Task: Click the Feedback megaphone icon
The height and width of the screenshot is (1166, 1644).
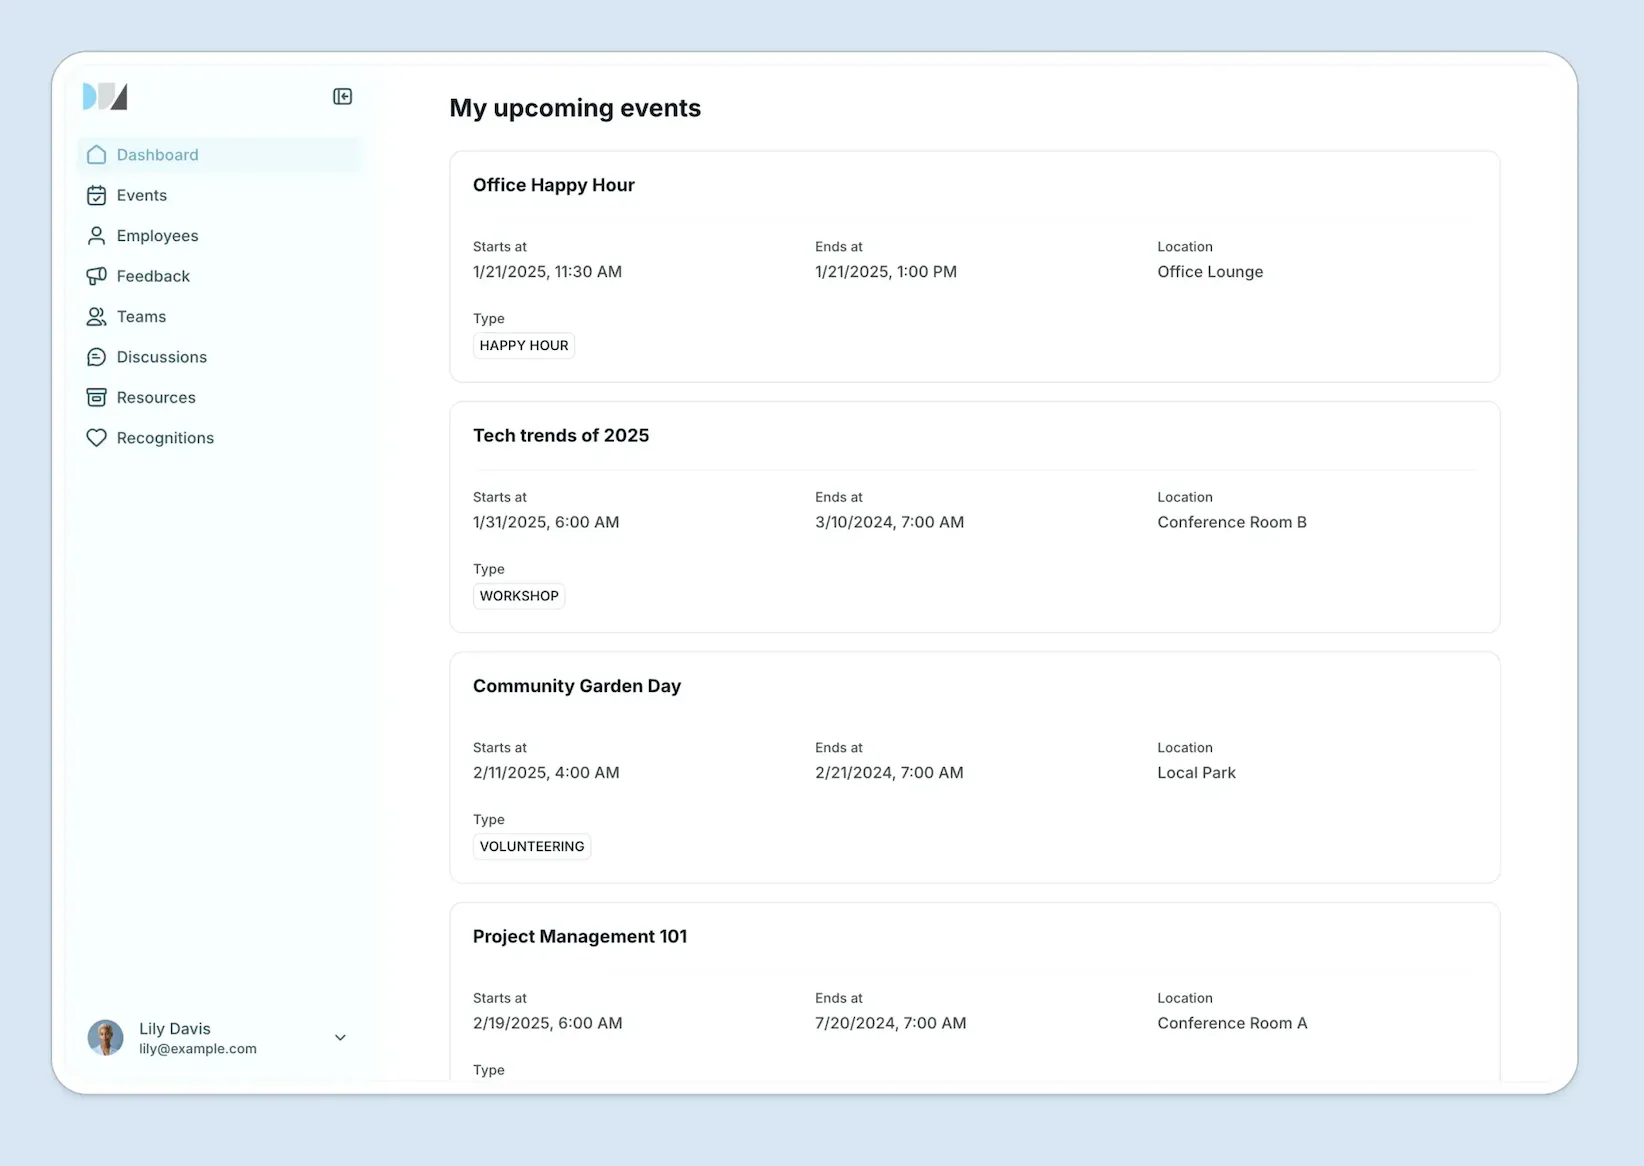Action: [96, 276]
